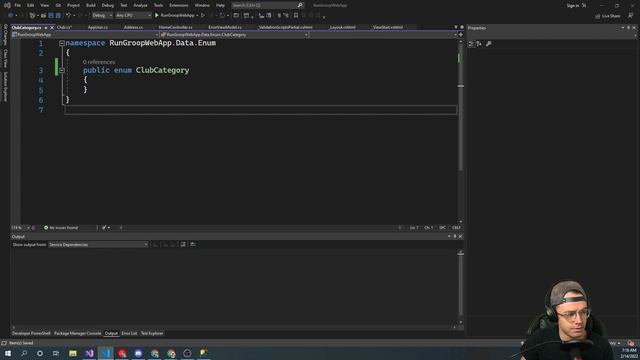The width and height of the screenshot is (640, 360).
Task: Click the Alphabetical sort icon in Properties
Action: [x=479, y=44]
